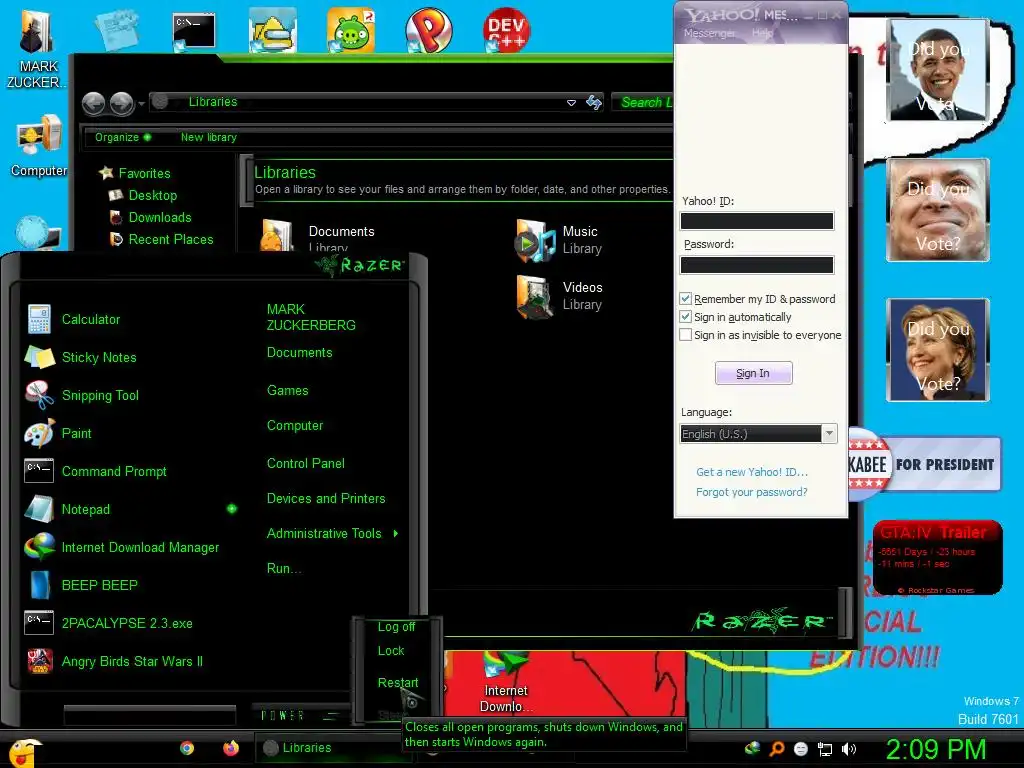1024x768 pixels.
Task: Open the Language dropdown in Yahoo Messenger
Action: (829, 434)
